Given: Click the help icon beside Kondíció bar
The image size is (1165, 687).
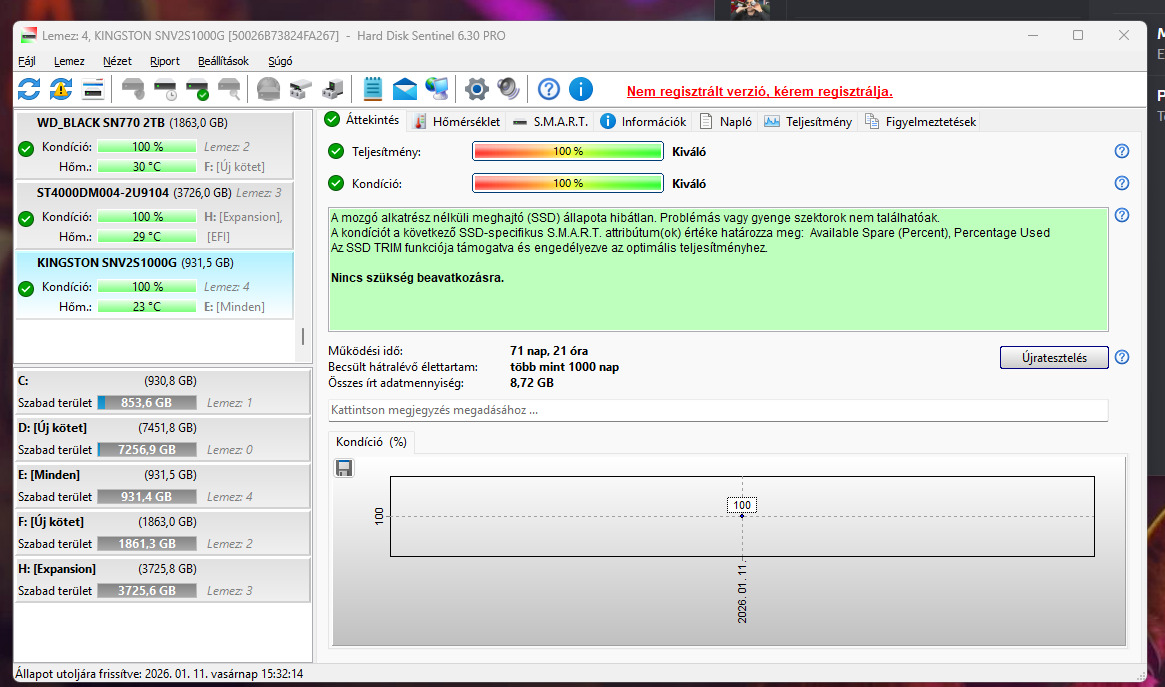Looking at the screenshot, I should pyautogui.click(x=1122, y=183).
